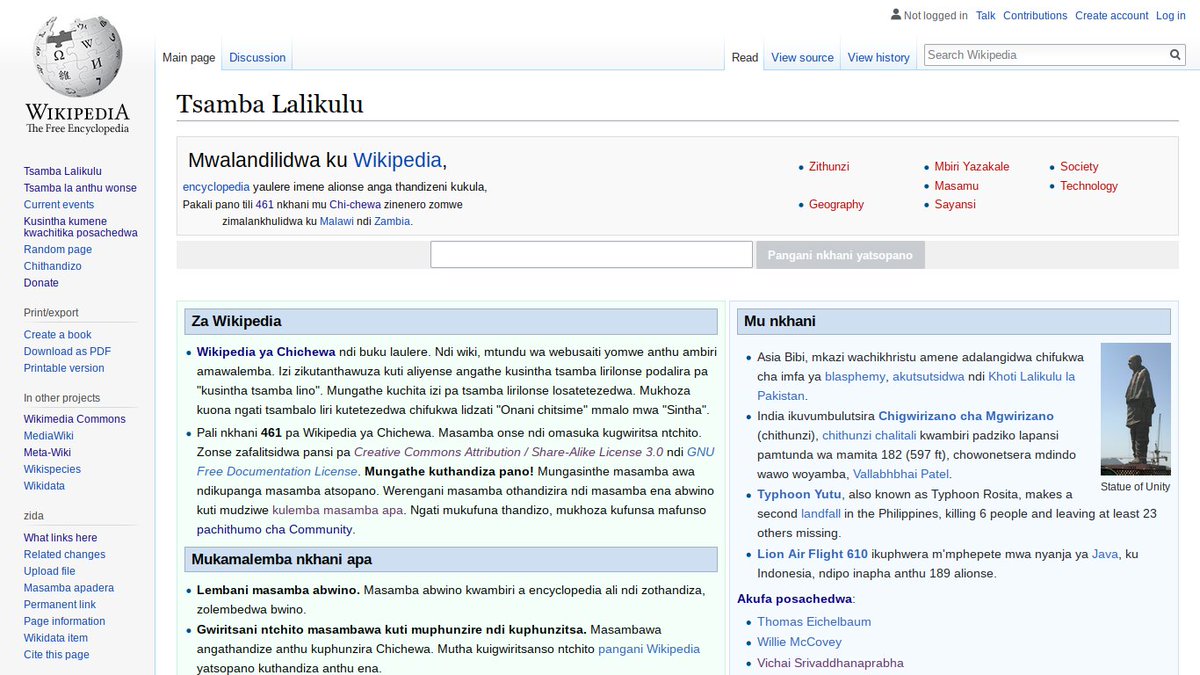Click the new article title input box

click(591, 255)
